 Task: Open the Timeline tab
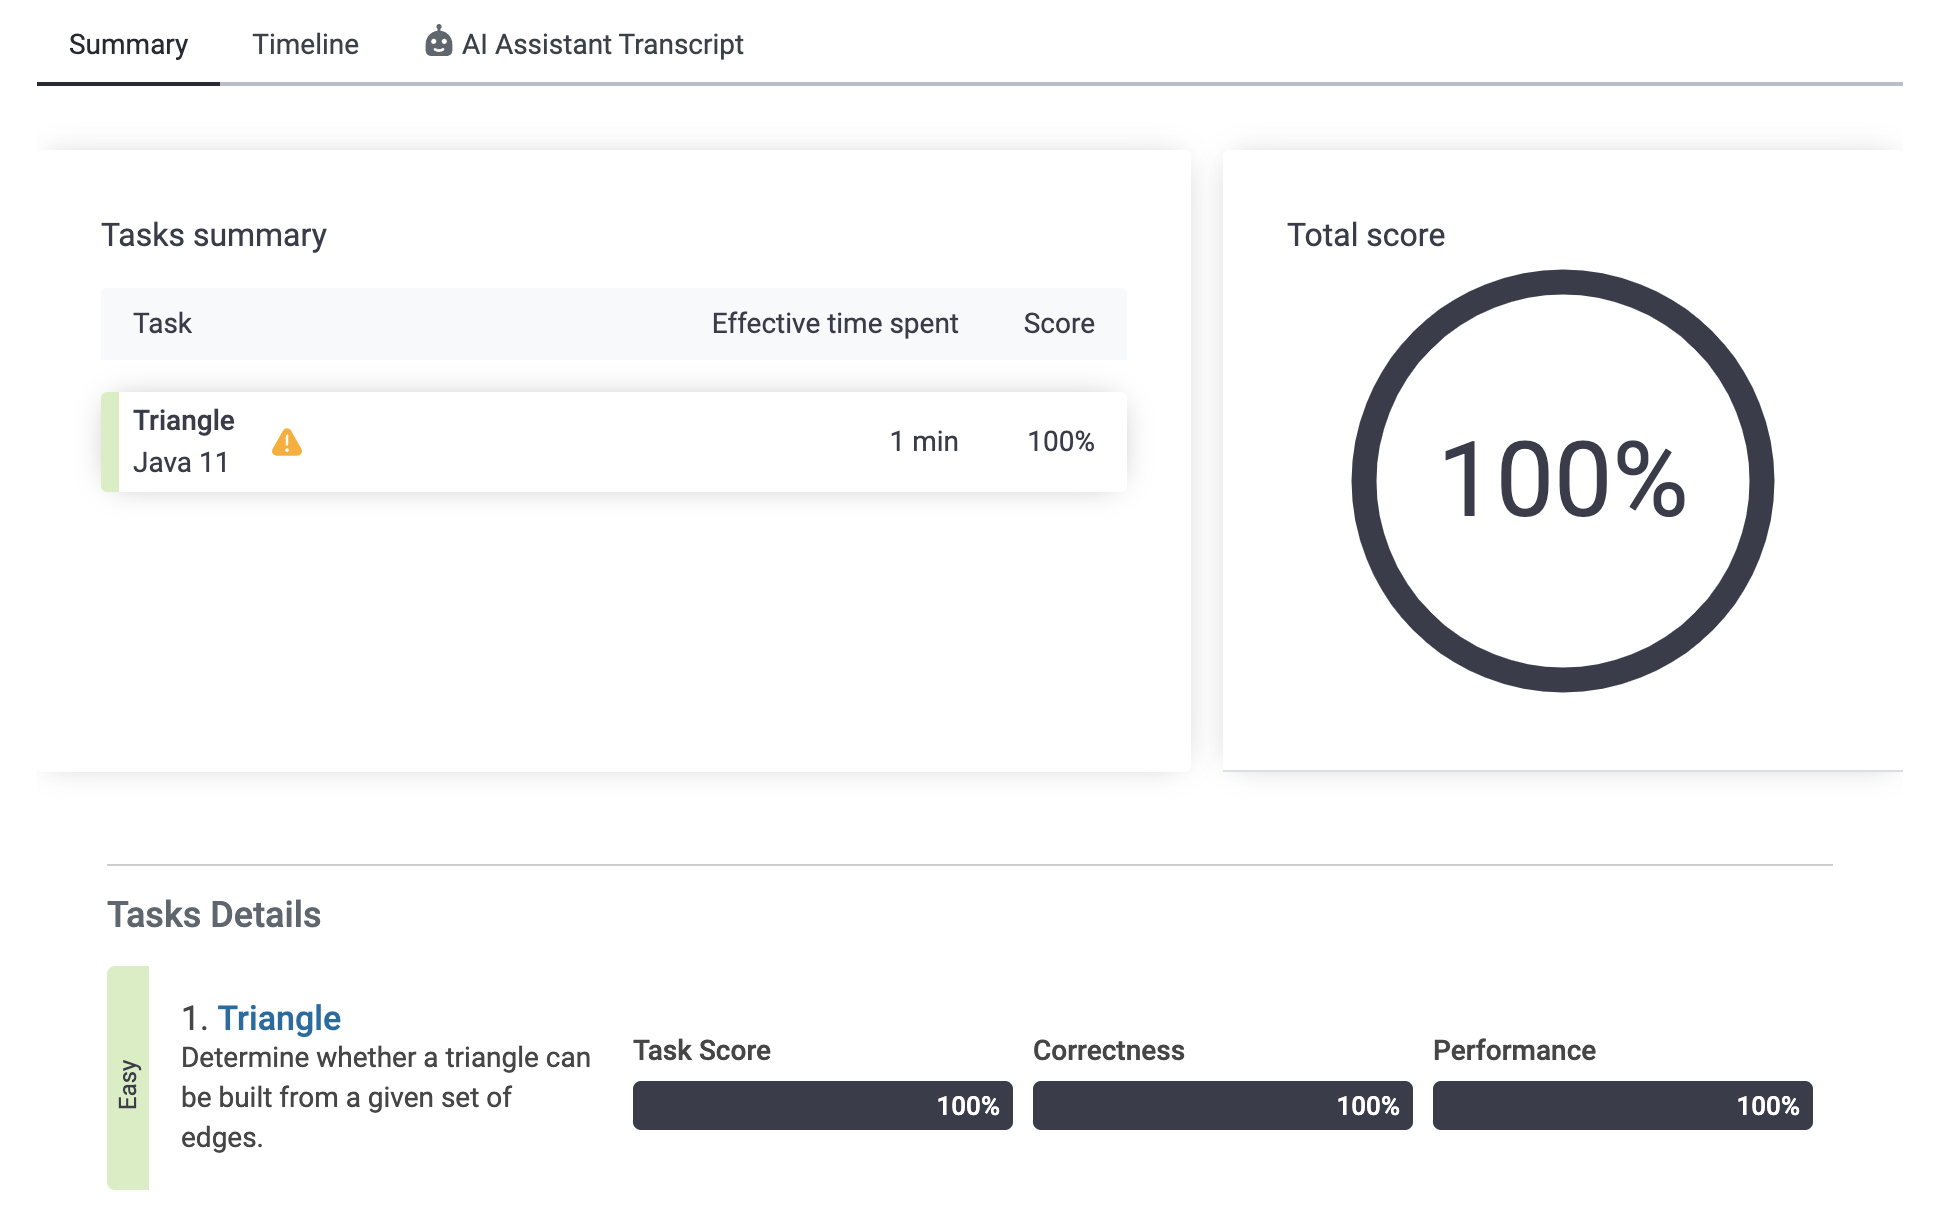(x=305, y=44)
